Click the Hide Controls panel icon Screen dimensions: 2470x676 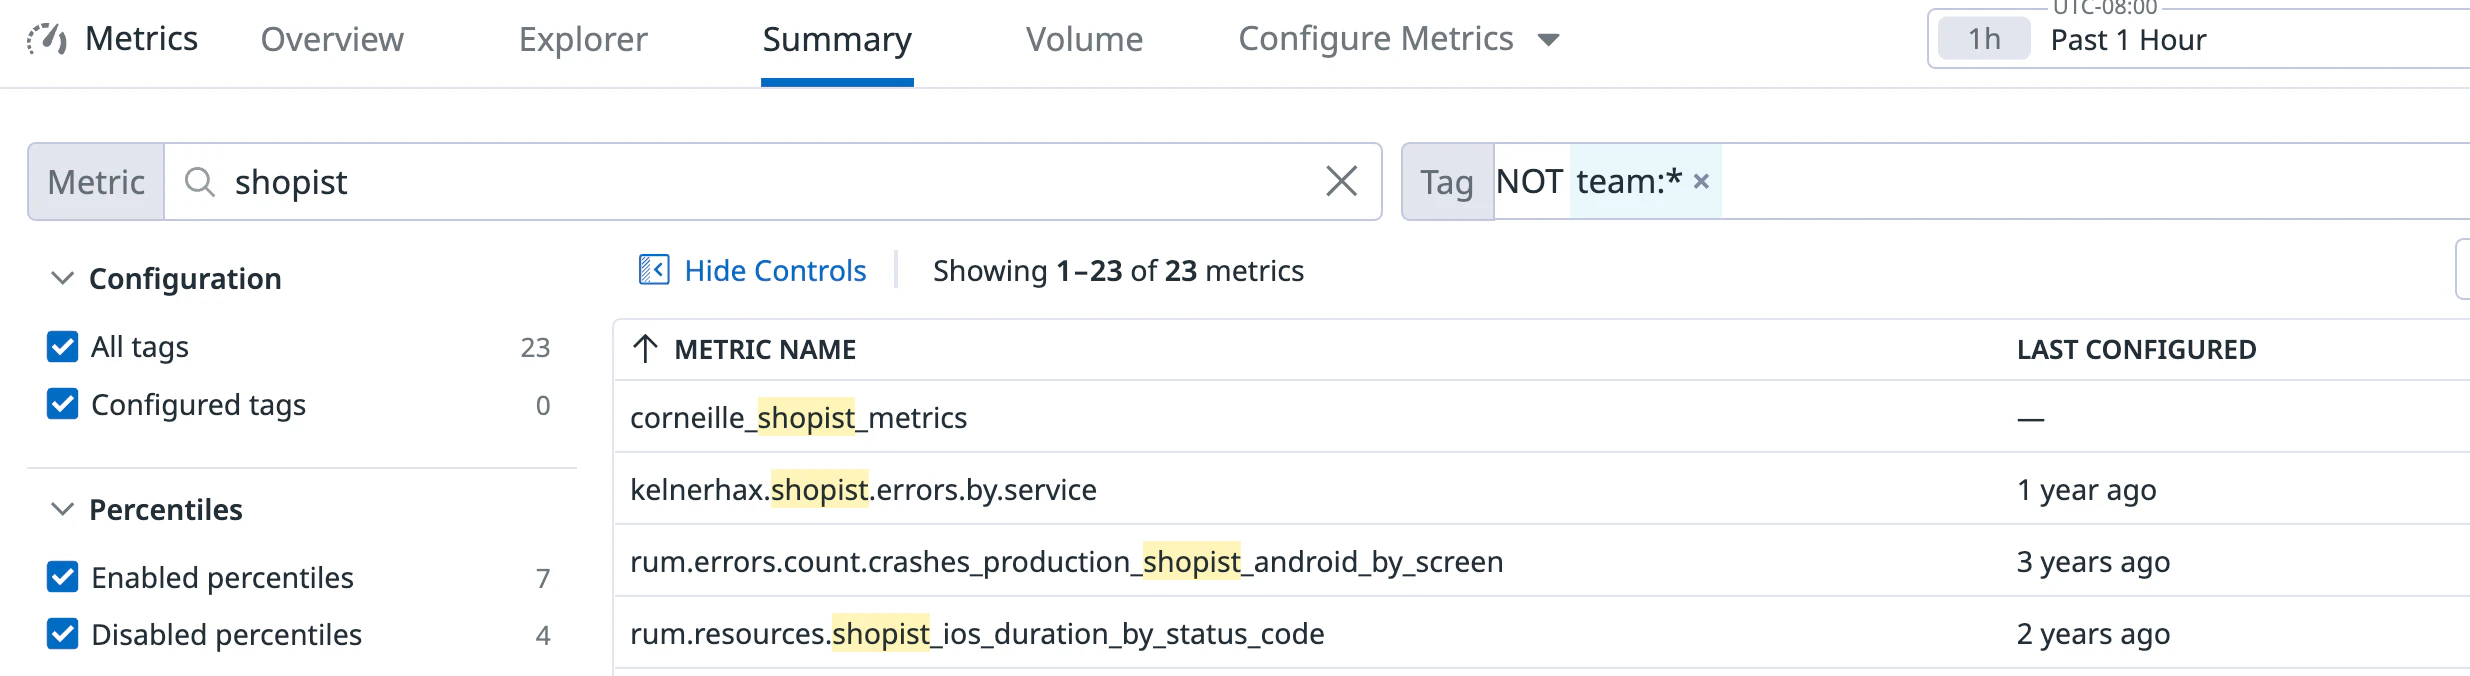654,270
